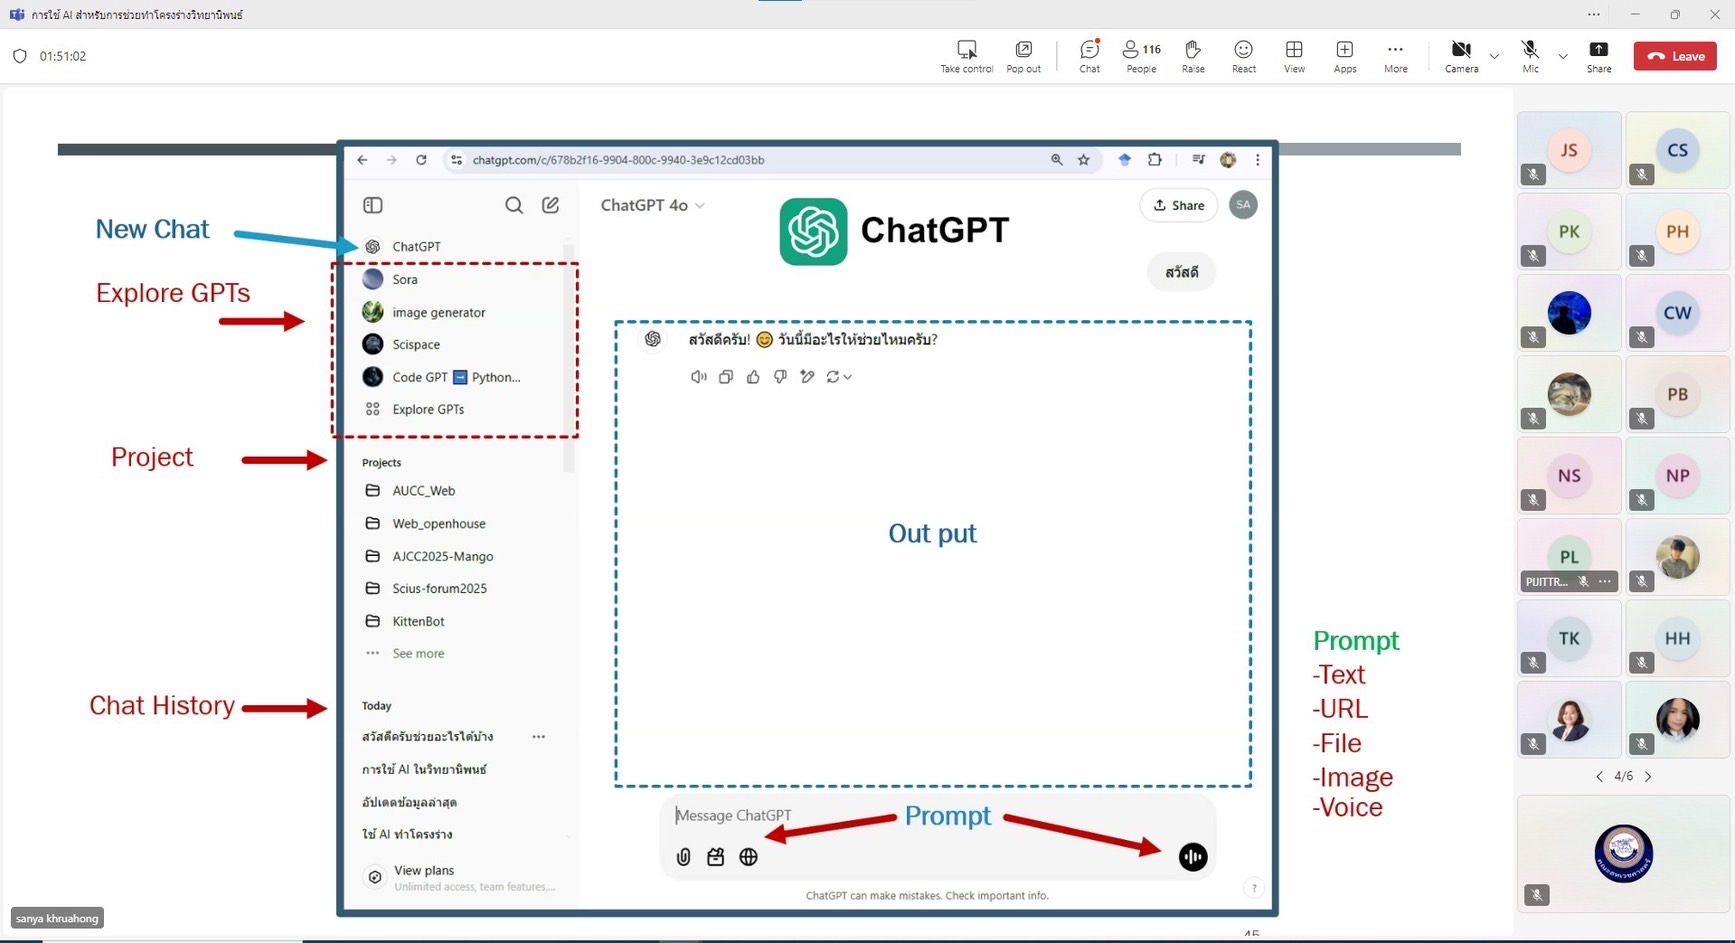Open the AJCC2025-Mango project

point(442,556)
